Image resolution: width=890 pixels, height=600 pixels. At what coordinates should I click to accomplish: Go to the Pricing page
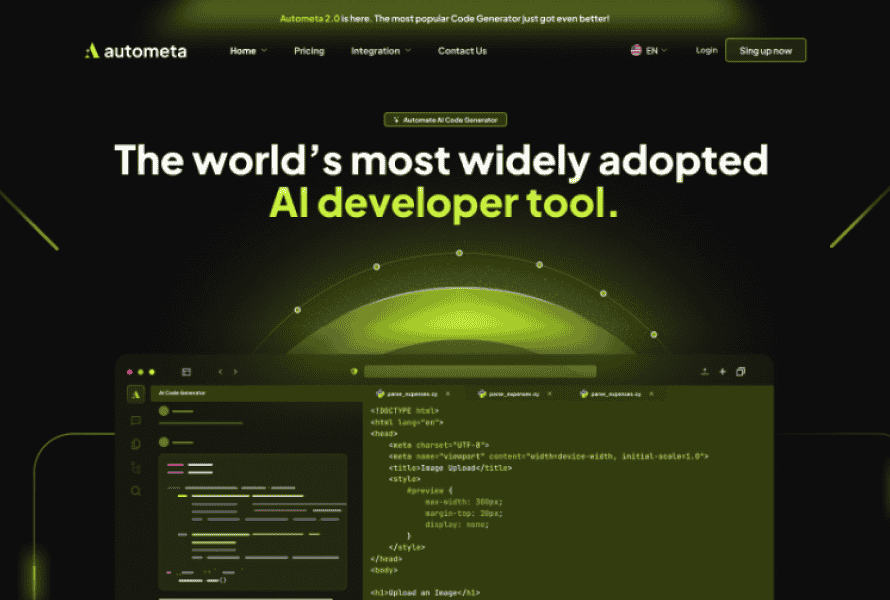click(309, 51)
